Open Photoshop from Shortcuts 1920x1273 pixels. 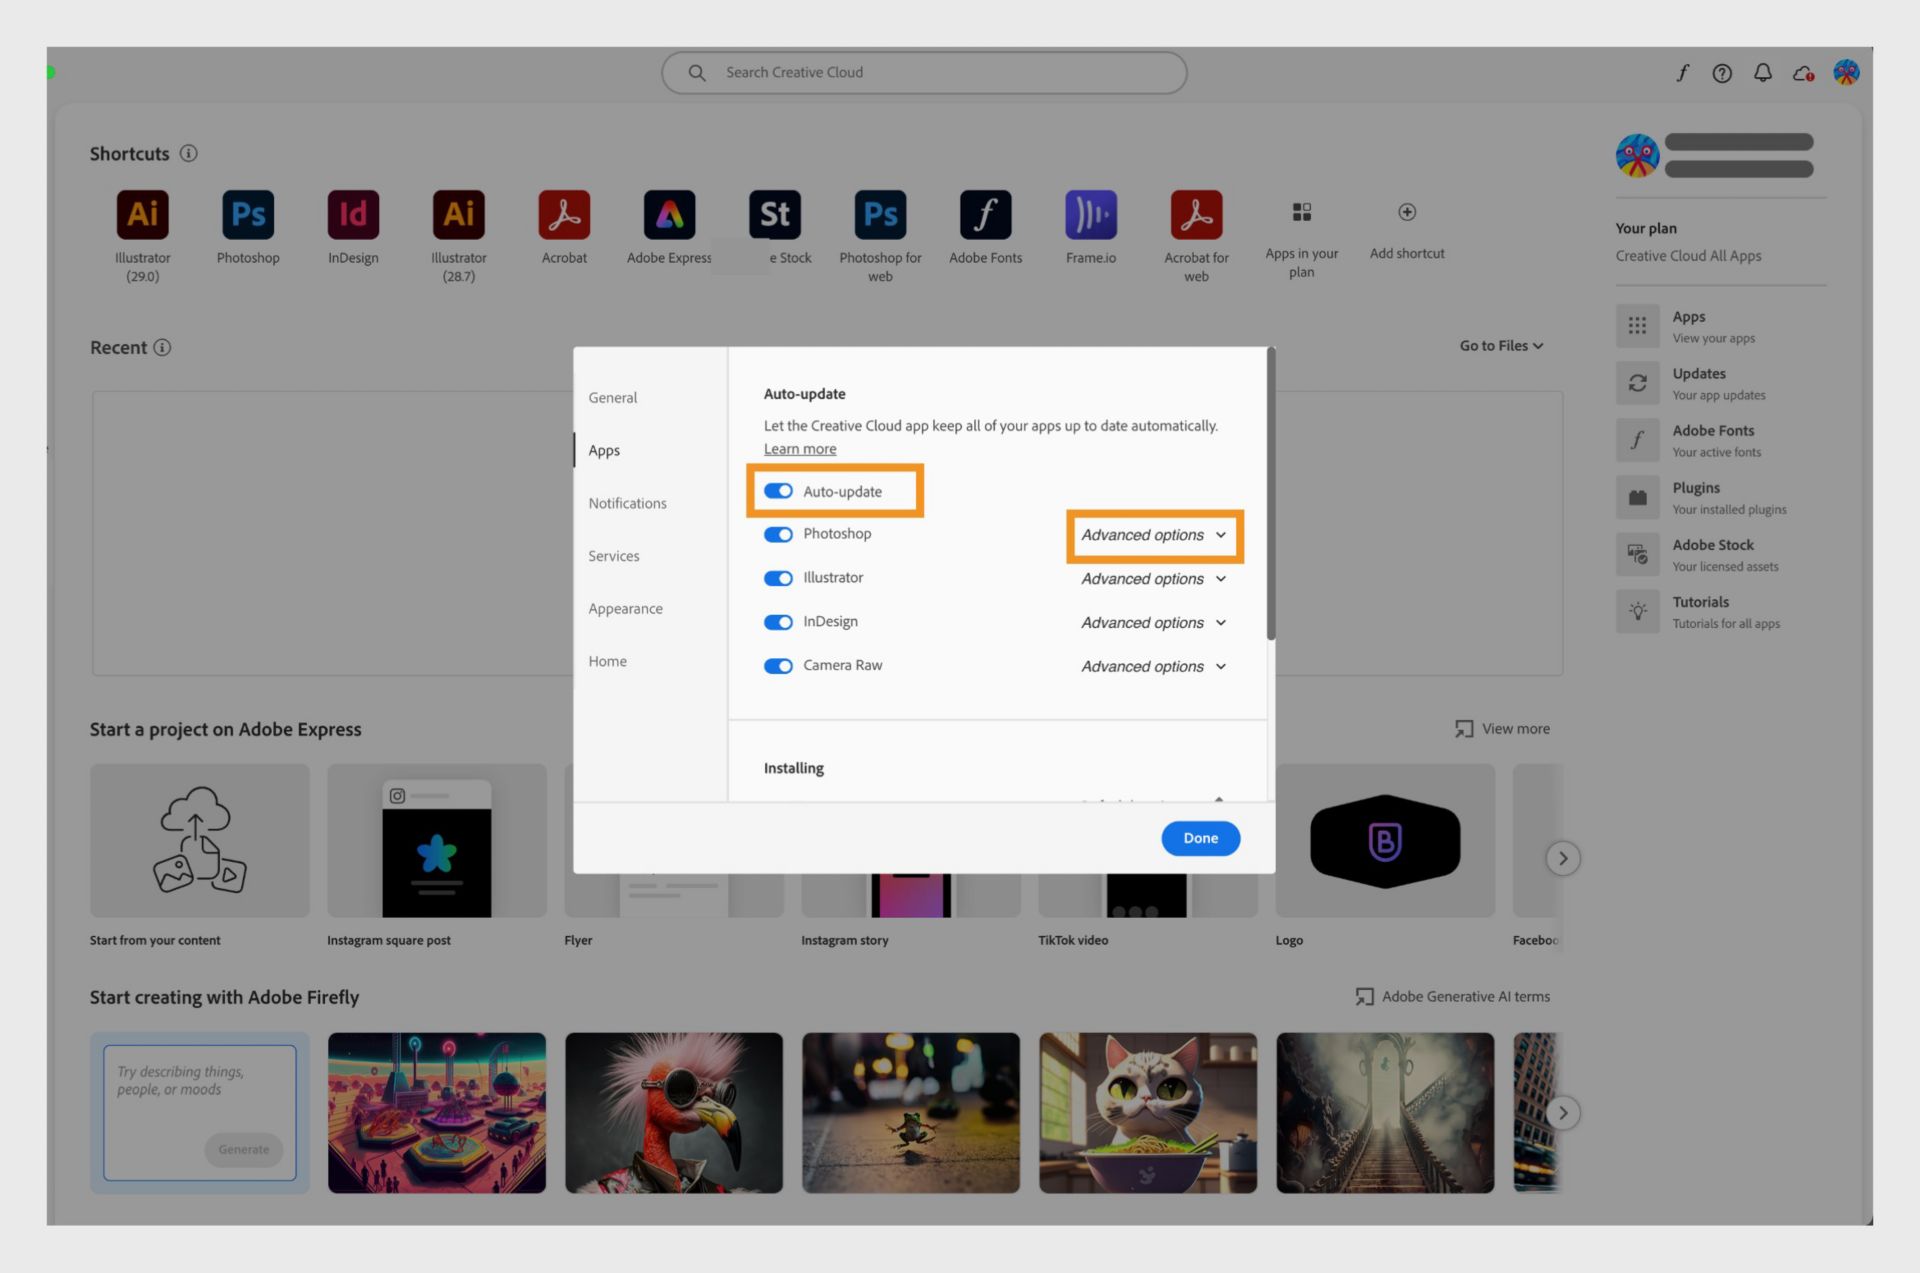[x=247, y=214]
